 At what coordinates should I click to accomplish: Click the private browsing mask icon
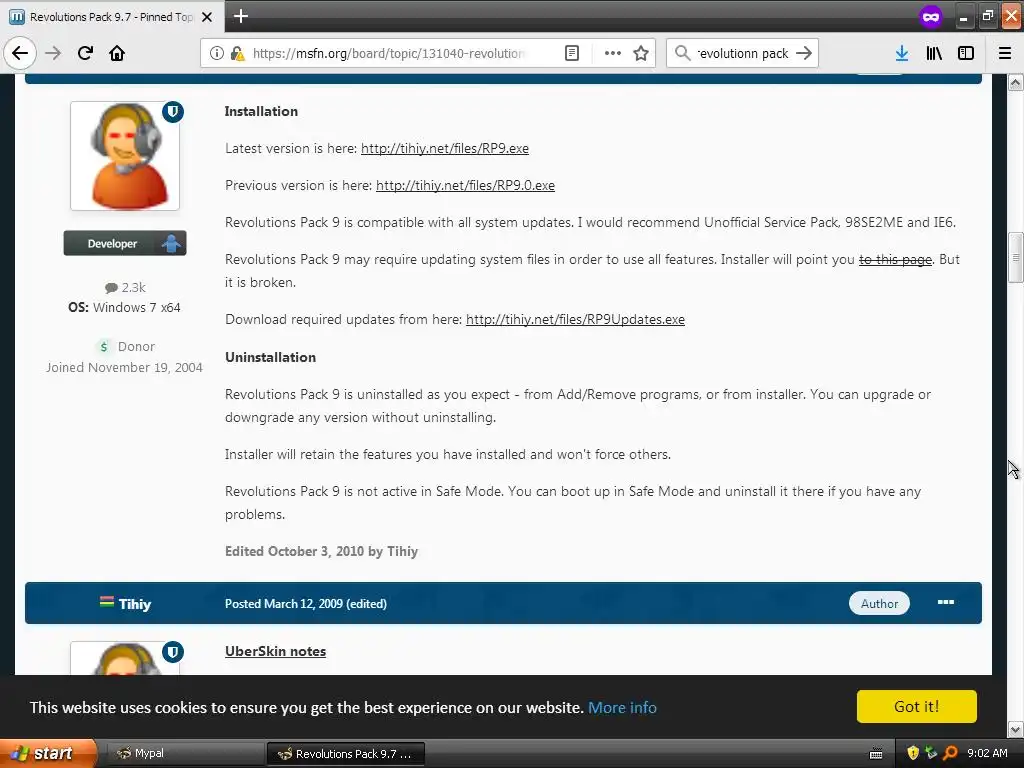tap(931, 17)
